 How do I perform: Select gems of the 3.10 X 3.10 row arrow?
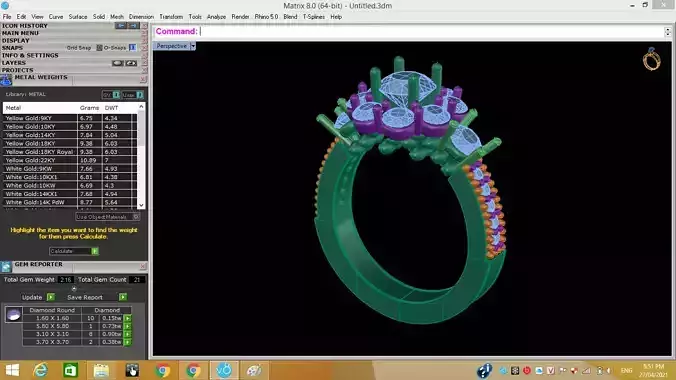128,334
